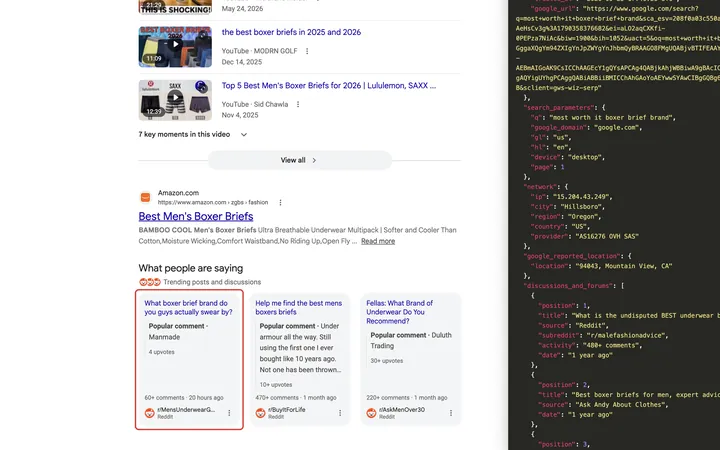Open three-dot menu on r/AskMenOver30 card
Screen dimensions: 720x450
[x=451, y=413]
